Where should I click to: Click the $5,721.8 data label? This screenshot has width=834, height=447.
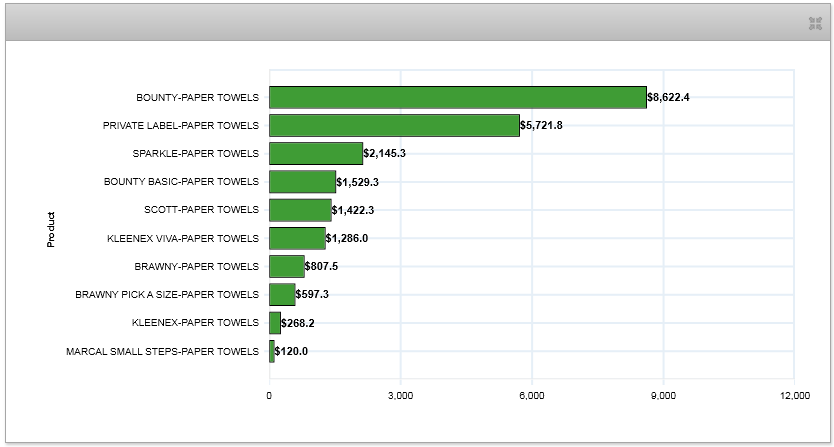tap(541, 126)
